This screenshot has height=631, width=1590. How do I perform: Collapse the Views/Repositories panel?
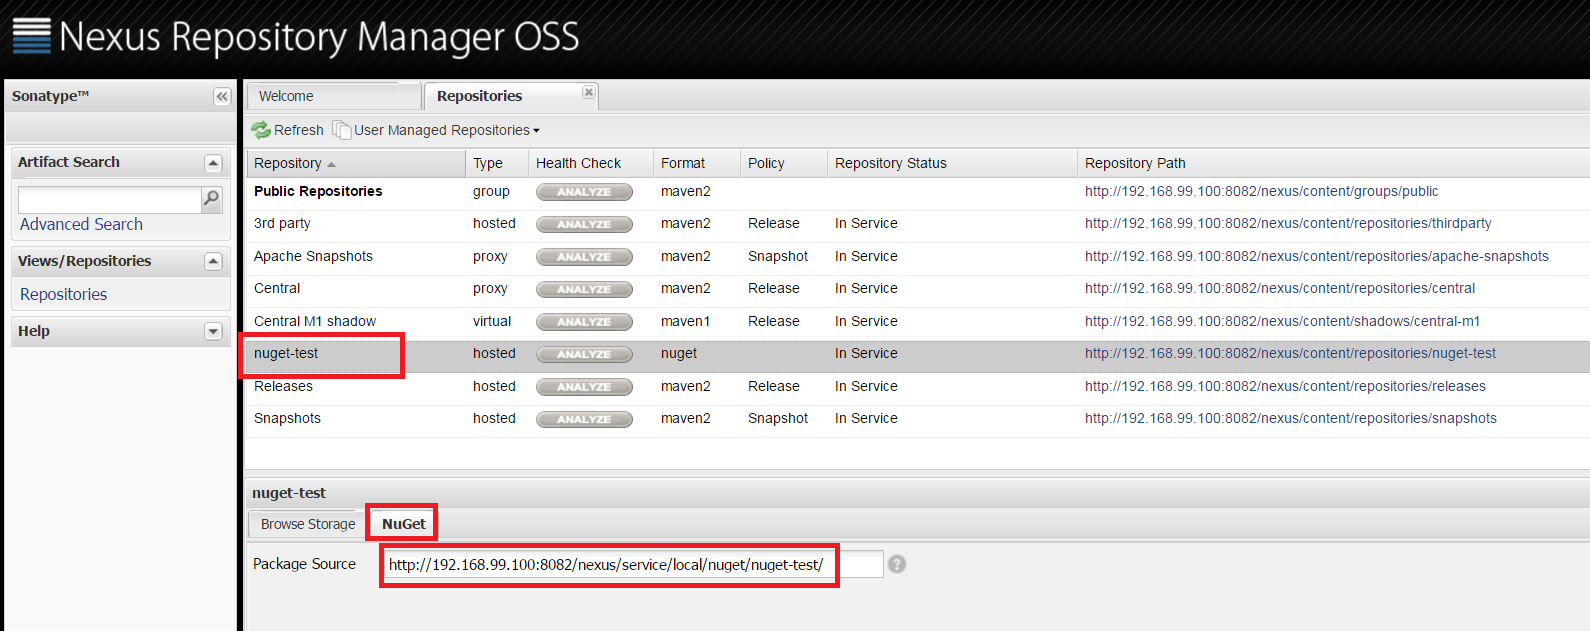[x=213, y=261]
